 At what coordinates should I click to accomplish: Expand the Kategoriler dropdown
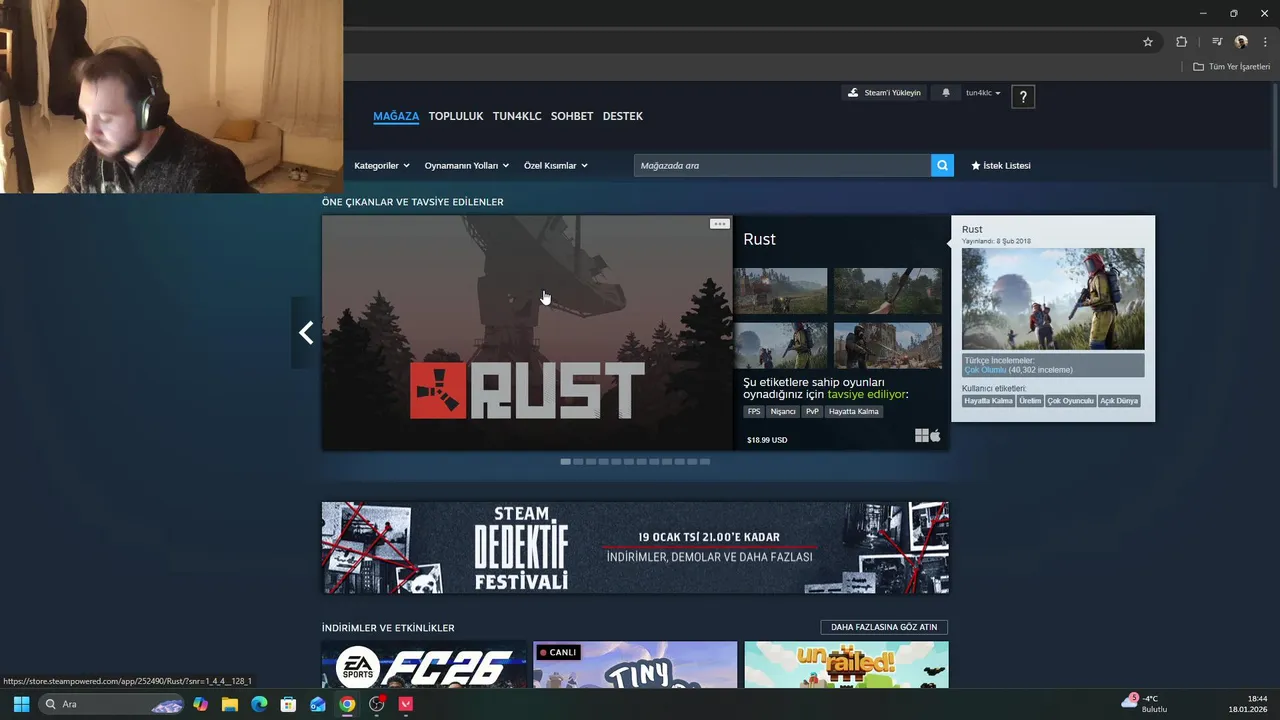pos(382,165)
